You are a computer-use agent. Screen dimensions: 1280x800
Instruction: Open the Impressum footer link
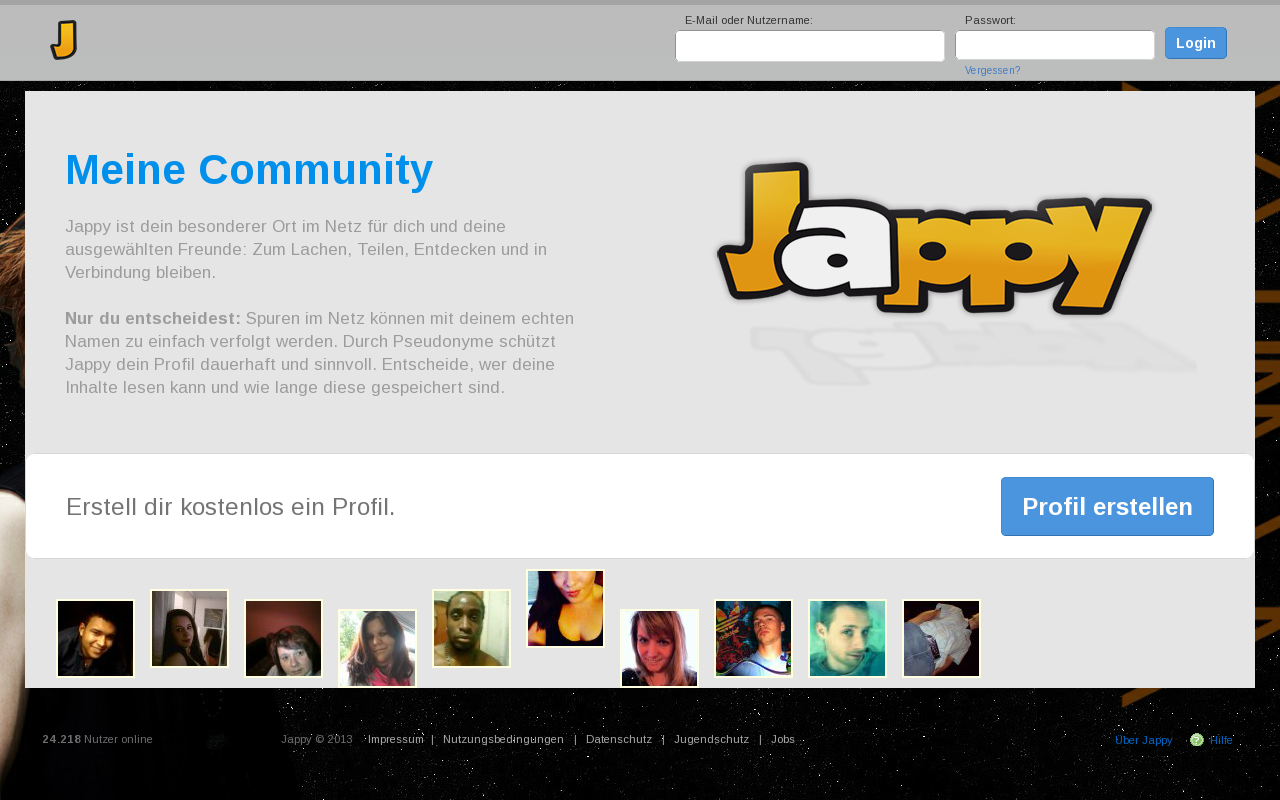(x=396, y=740)
